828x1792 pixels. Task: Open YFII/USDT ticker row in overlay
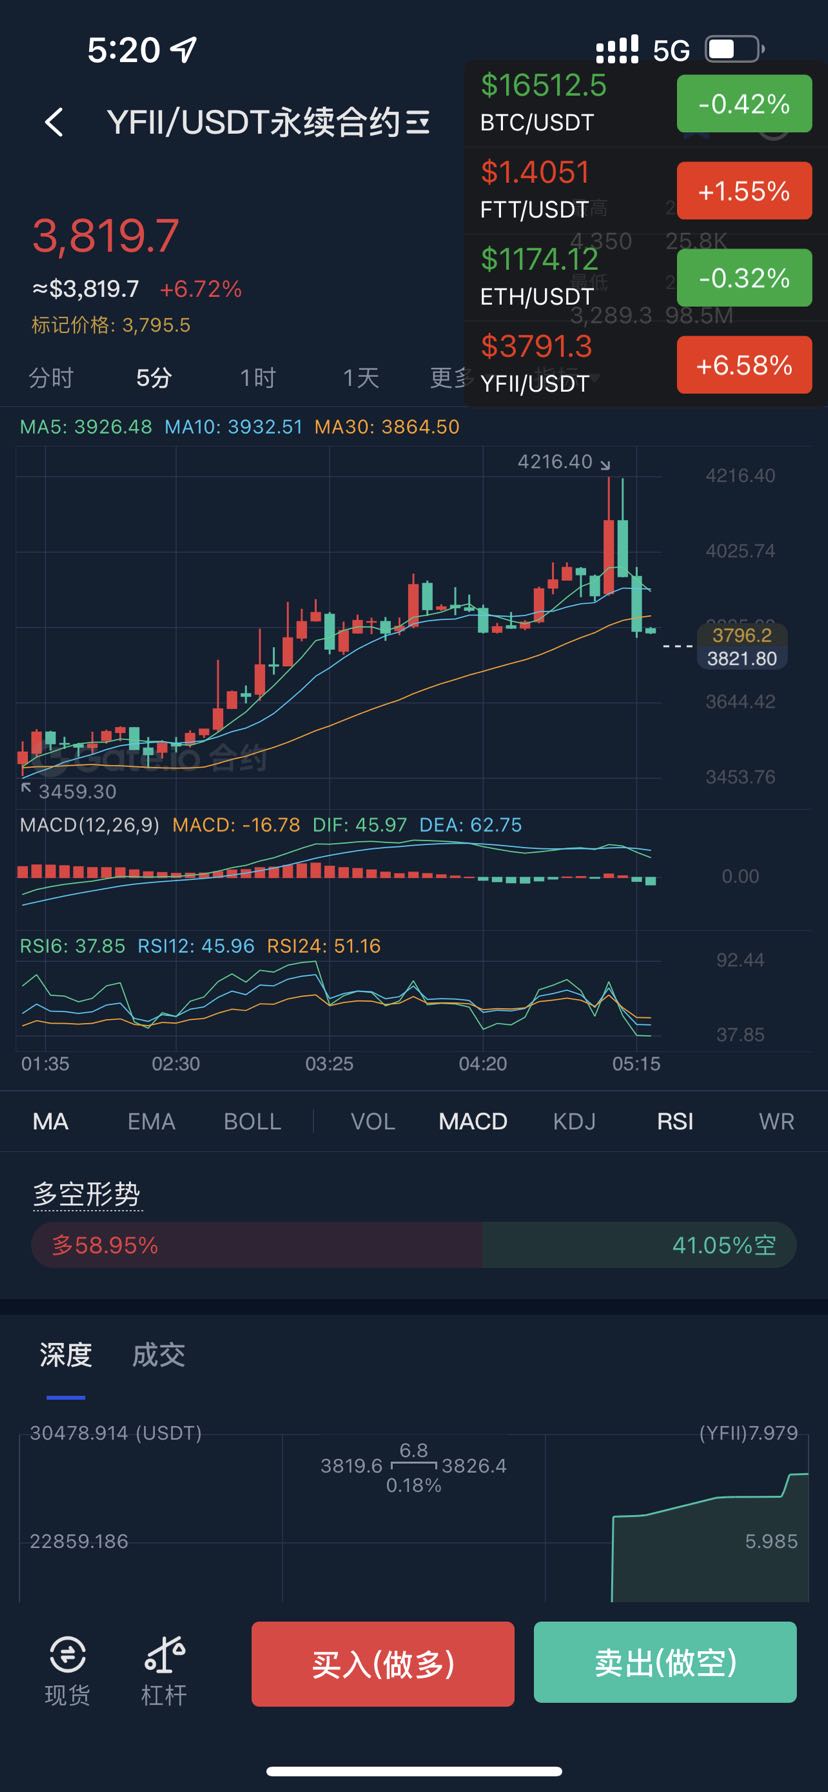[x=646, y=365]
